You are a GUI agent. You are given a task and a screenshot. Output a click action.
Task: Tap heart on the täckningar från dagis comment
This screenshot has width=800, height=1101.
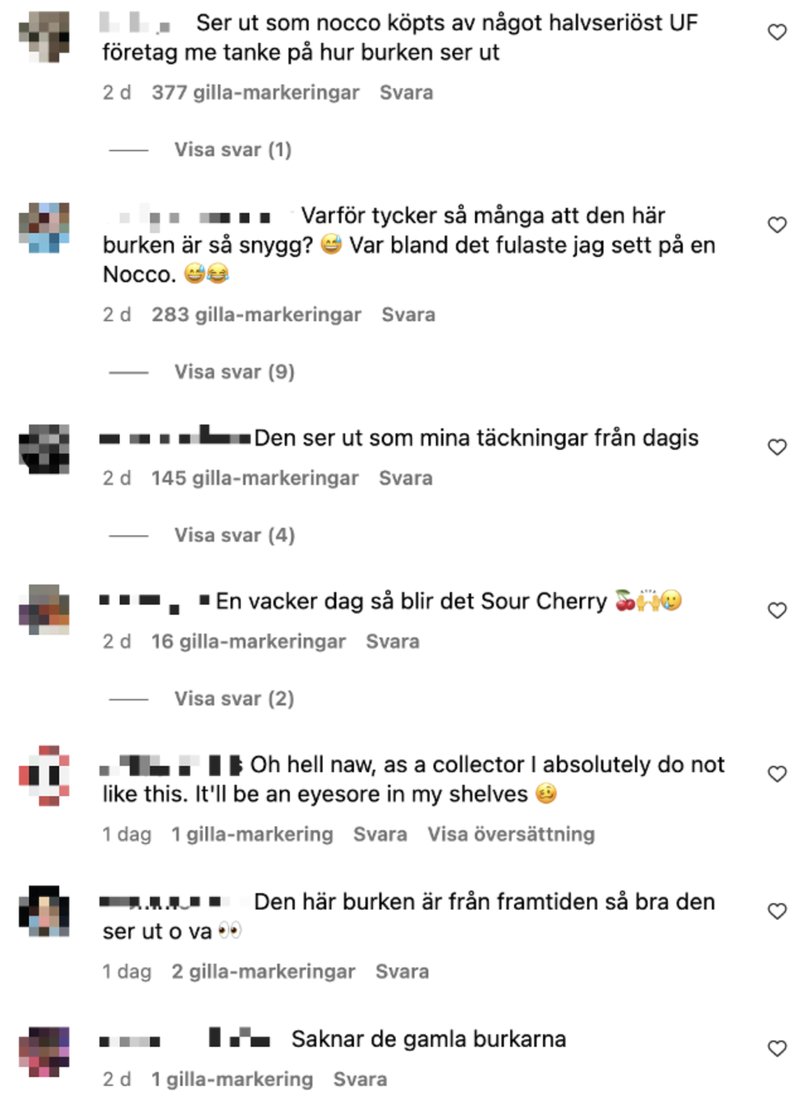(777, 447)
